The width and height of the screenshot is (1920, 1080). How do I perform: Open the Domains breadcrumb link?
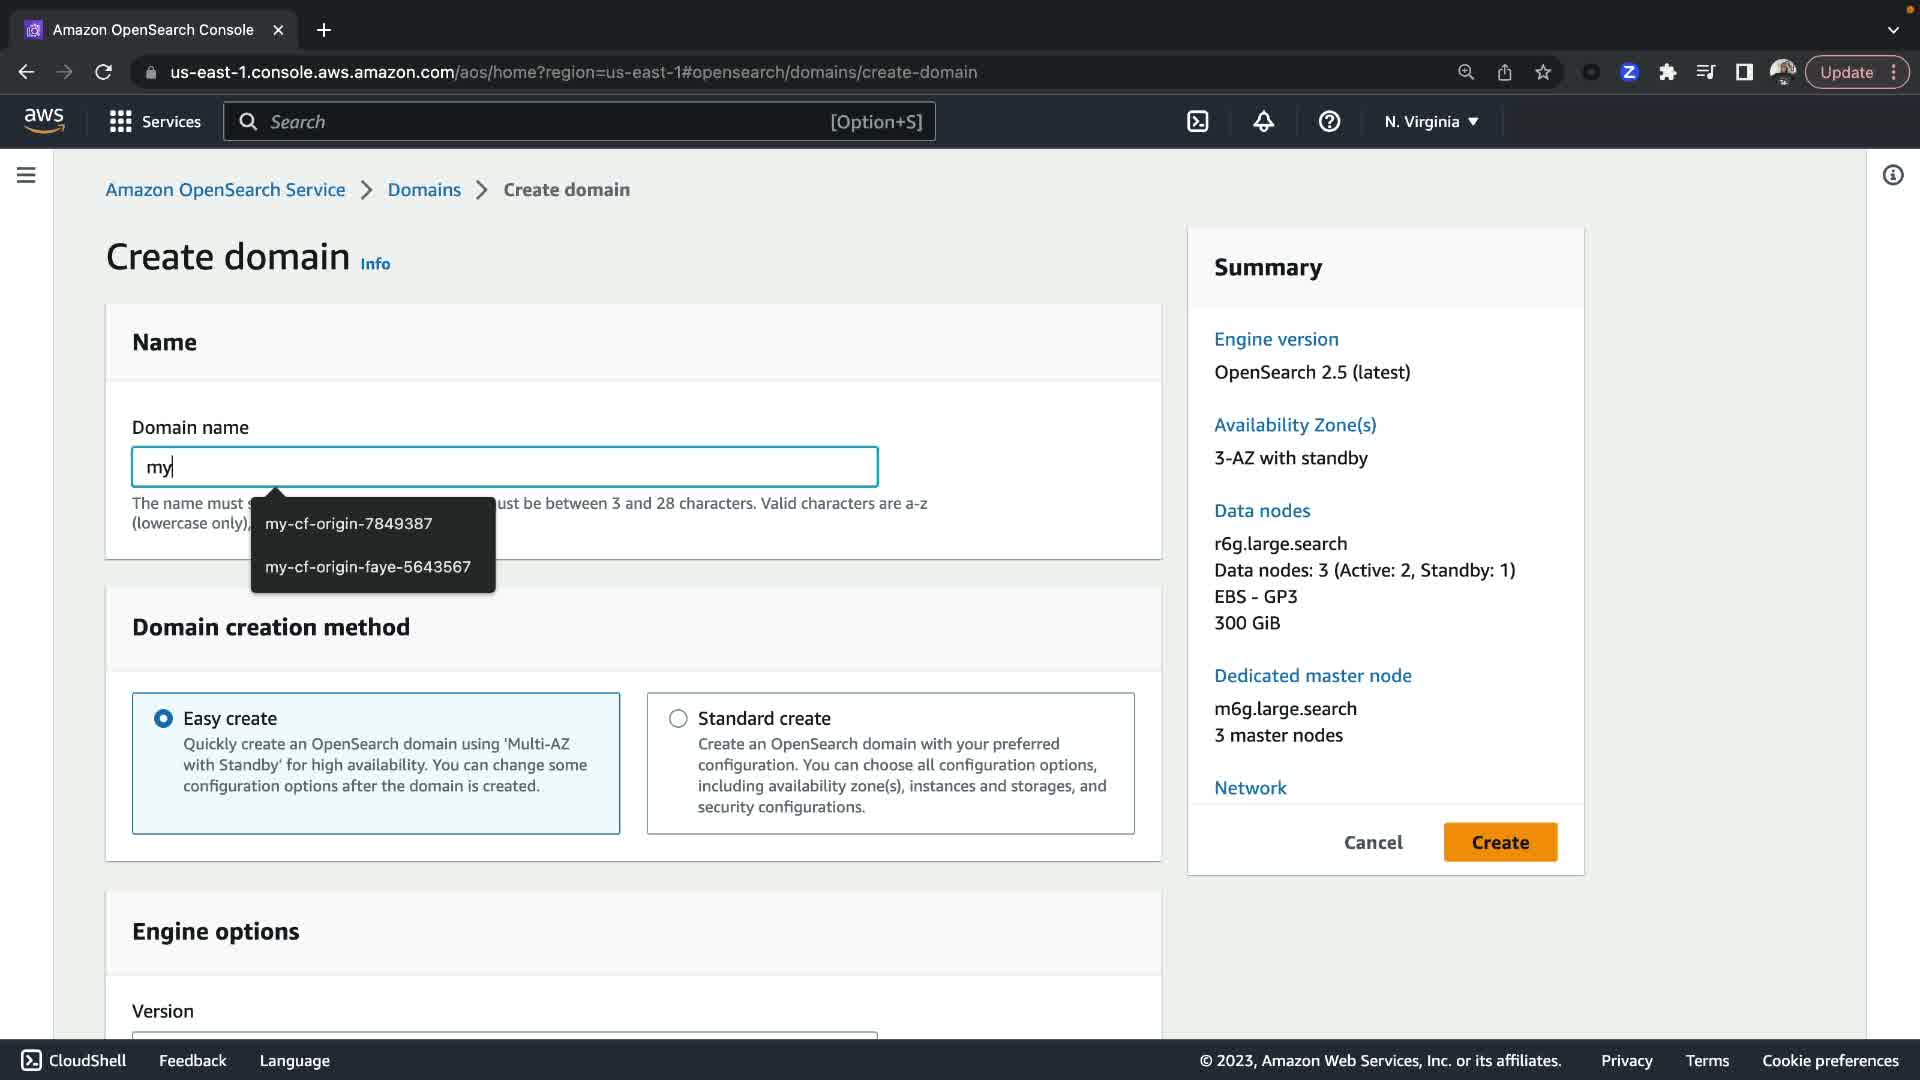[424, 190]
